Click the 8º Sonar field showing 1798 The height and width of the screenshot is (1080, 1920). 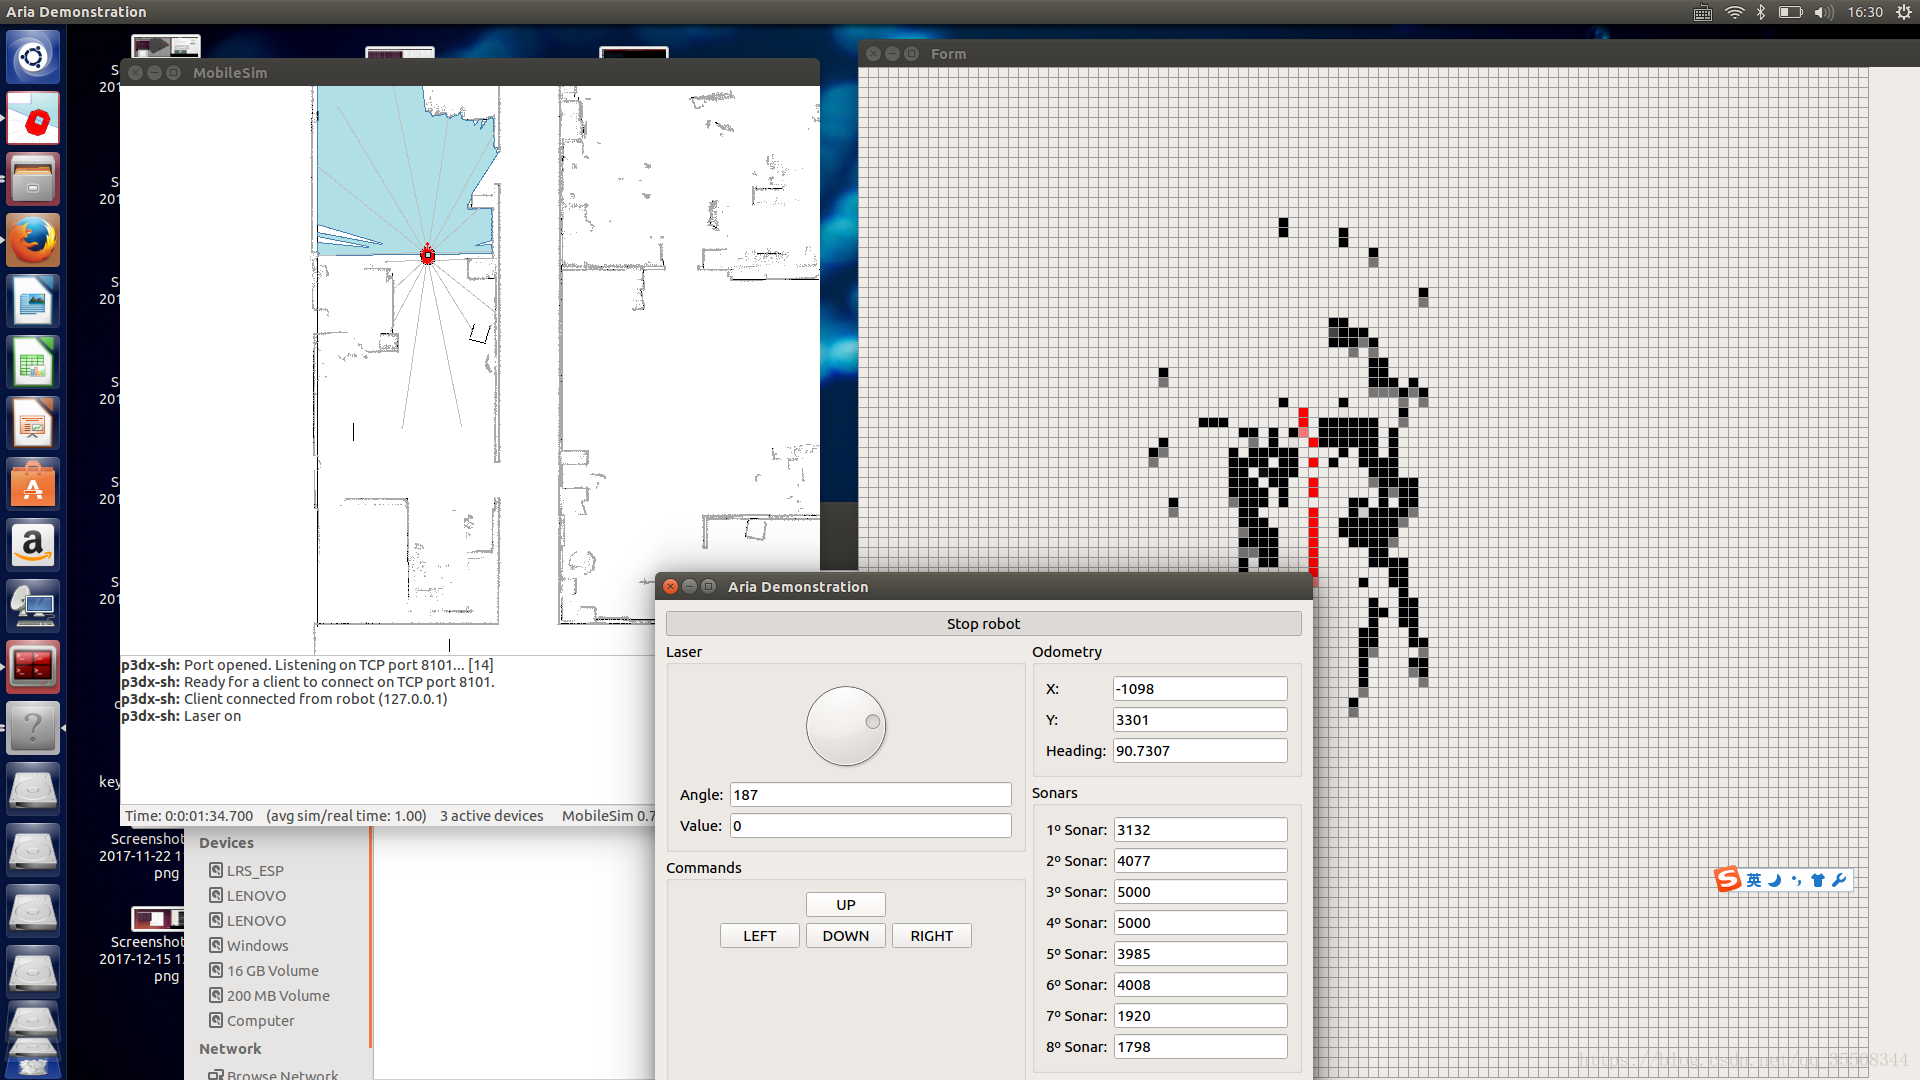point(1200,1046)
